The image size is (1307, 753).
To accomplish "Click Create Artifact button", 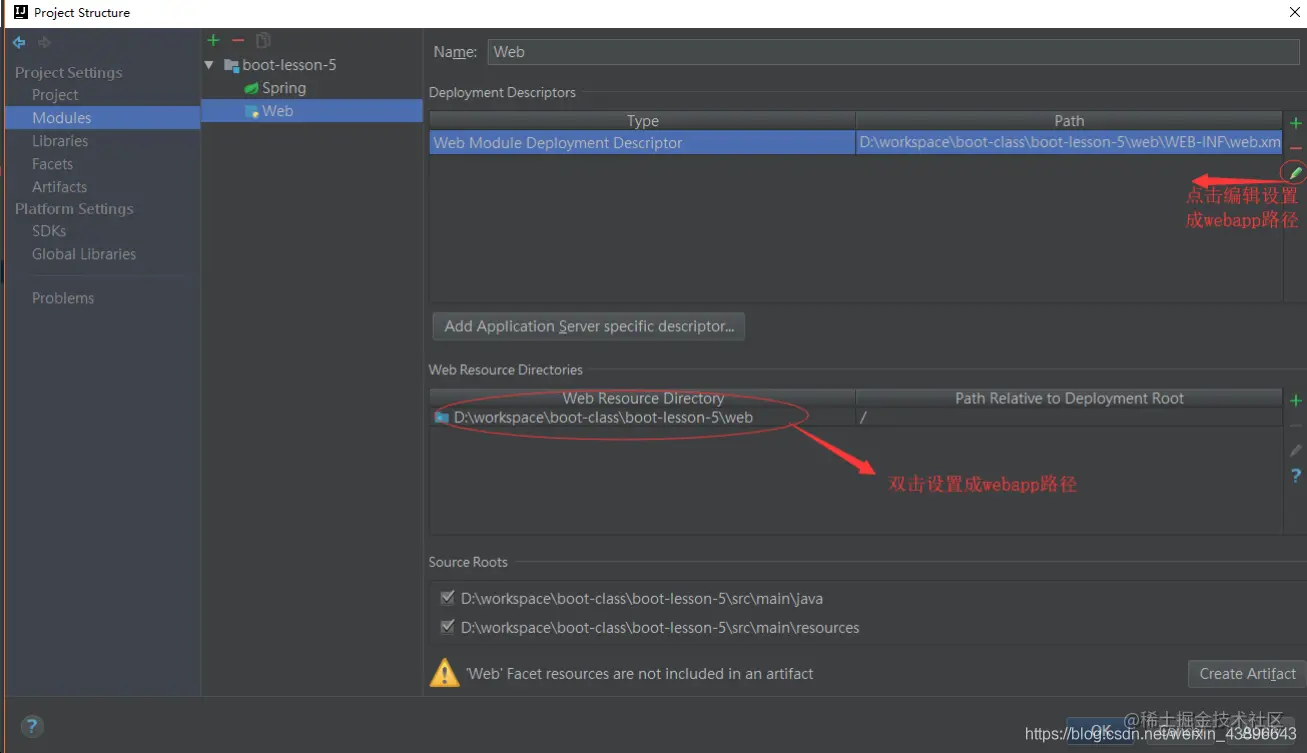I will click(1247, 674).
